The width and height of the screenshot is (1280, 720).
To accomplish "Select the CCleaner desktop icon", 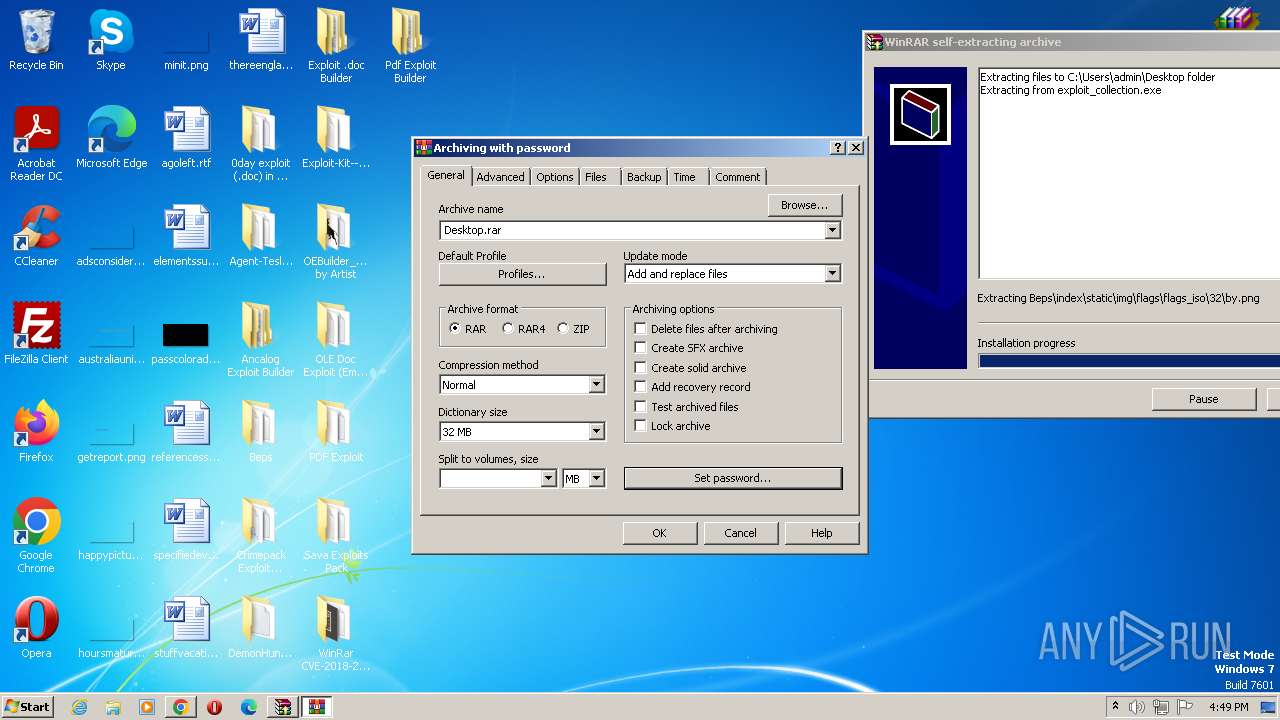I will click(x=36, y=236).
